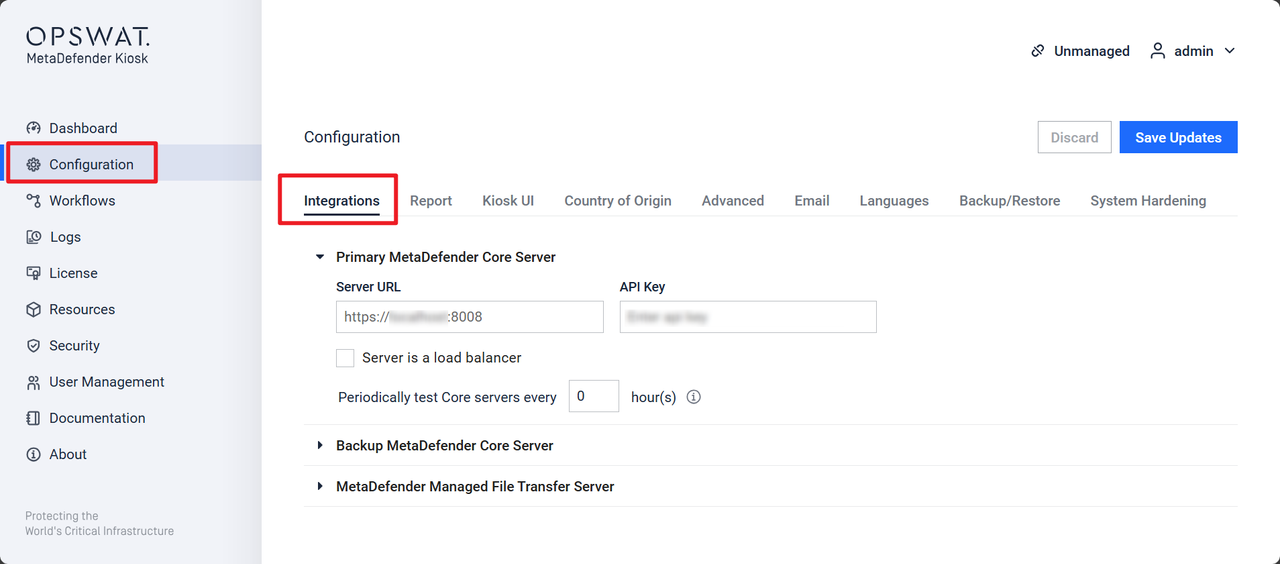This screenshot has width=1280, height=564.
Task: Open Resources in the sidebar
Action: (82, 309)
